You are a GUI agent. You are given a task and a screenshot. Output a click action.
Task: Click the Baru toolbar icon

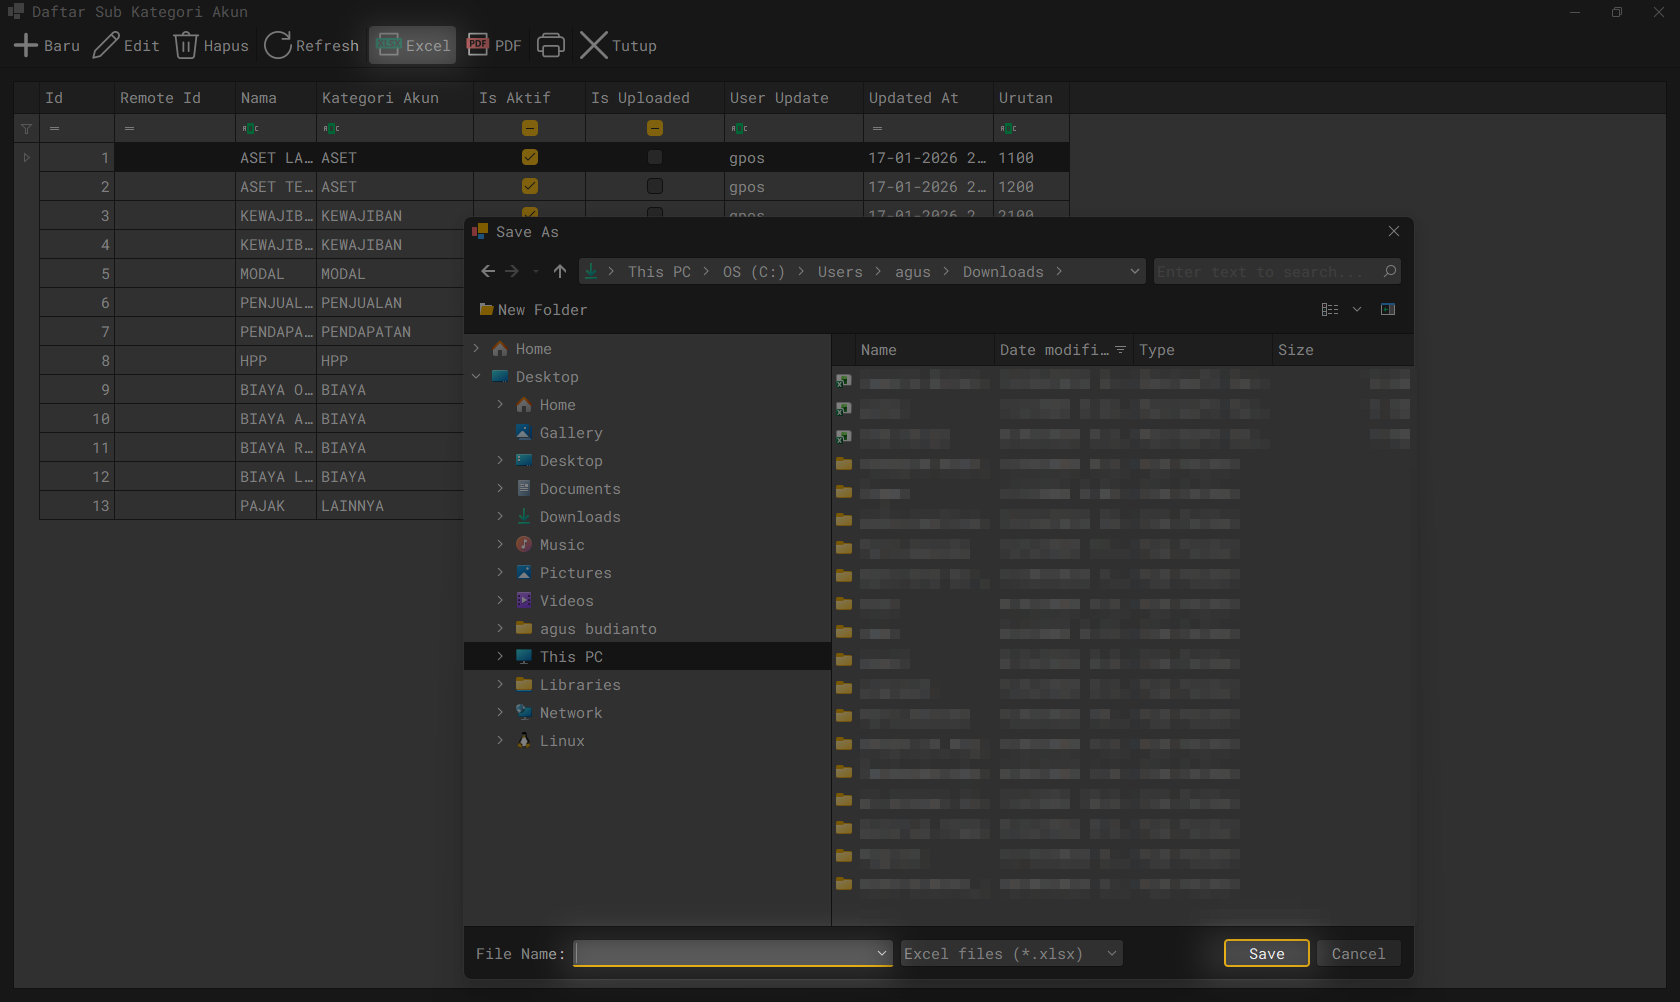[x=26, y=45]
